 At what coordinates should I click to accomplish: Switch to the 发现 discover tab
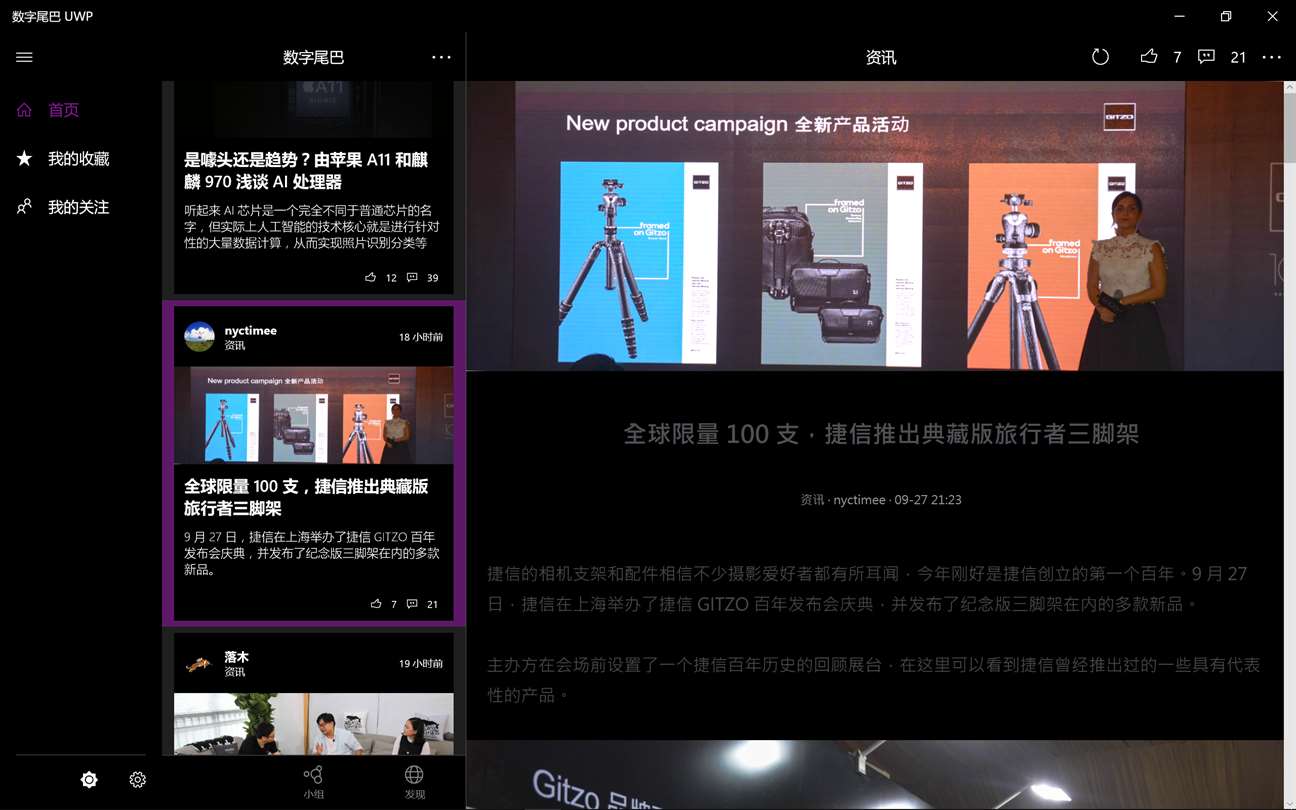click(x=414, y=783)
